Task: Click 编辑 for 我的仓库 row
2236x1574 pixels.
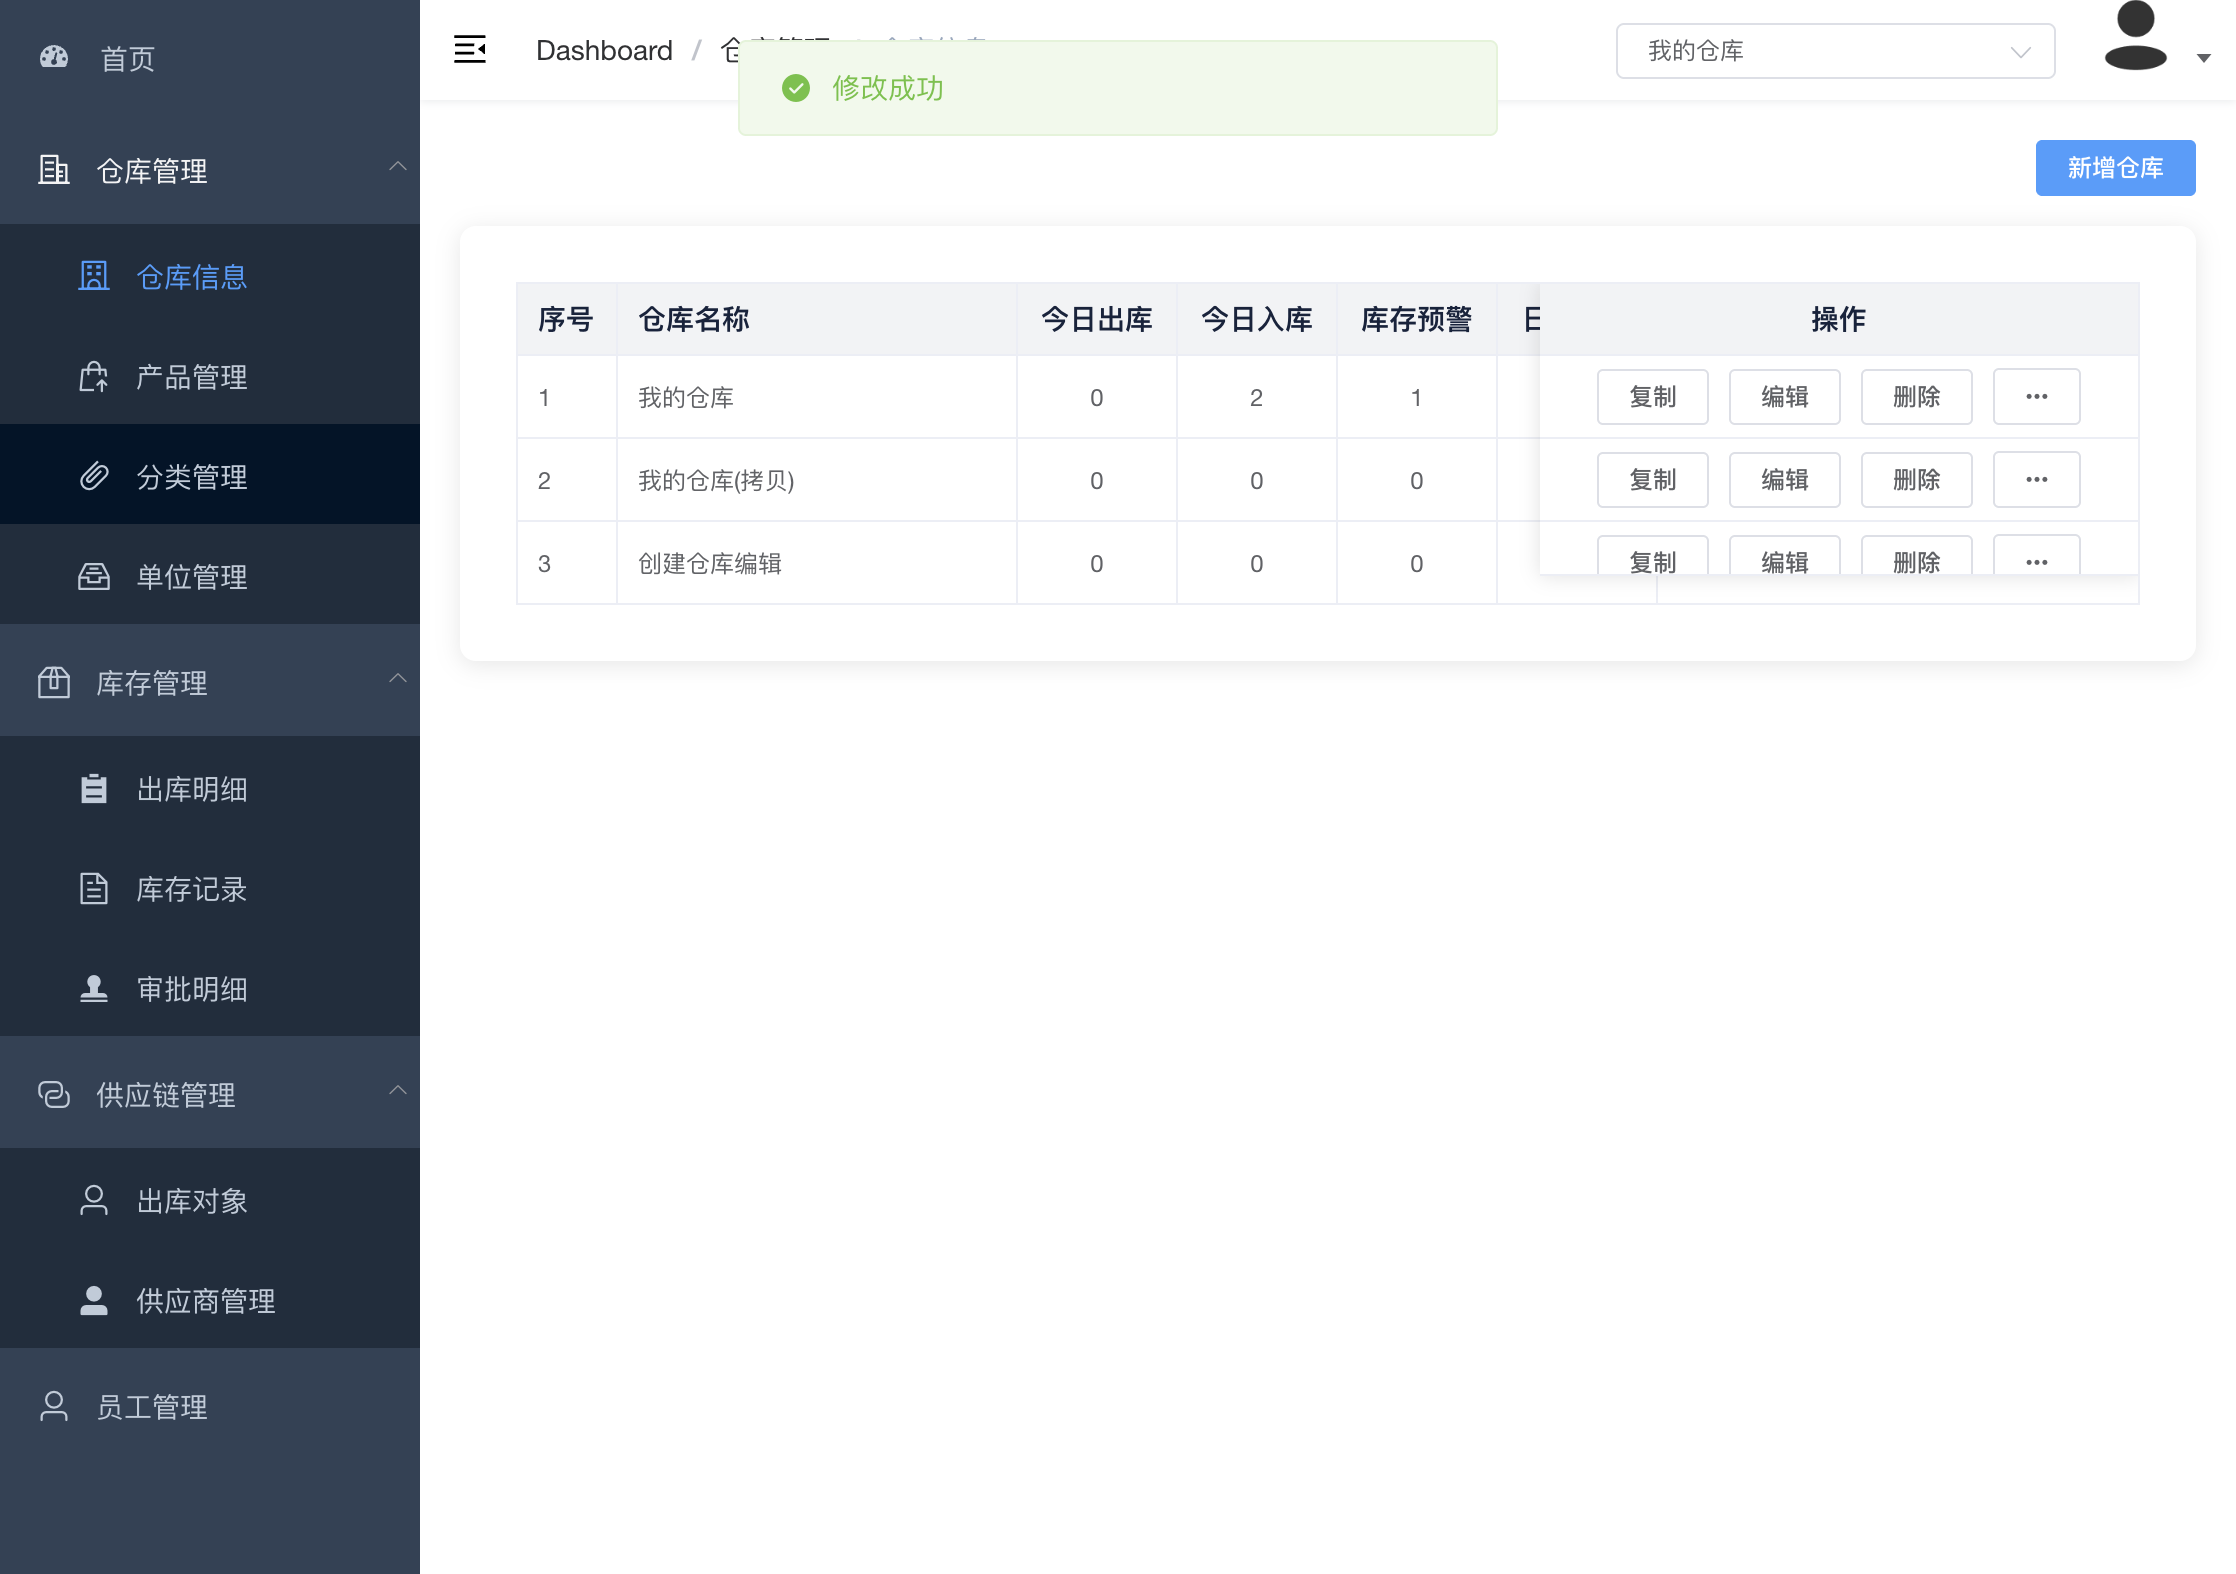Action: point(1784,397)
